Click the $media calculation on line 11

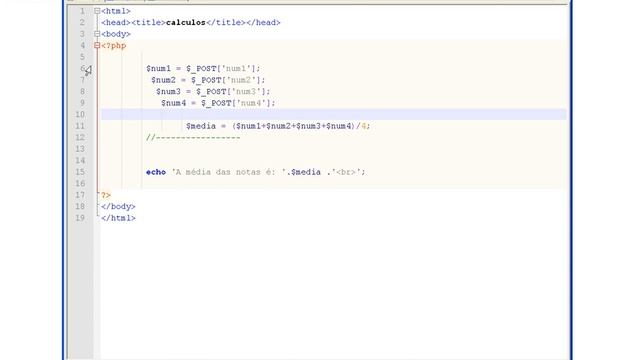[278, 126]
